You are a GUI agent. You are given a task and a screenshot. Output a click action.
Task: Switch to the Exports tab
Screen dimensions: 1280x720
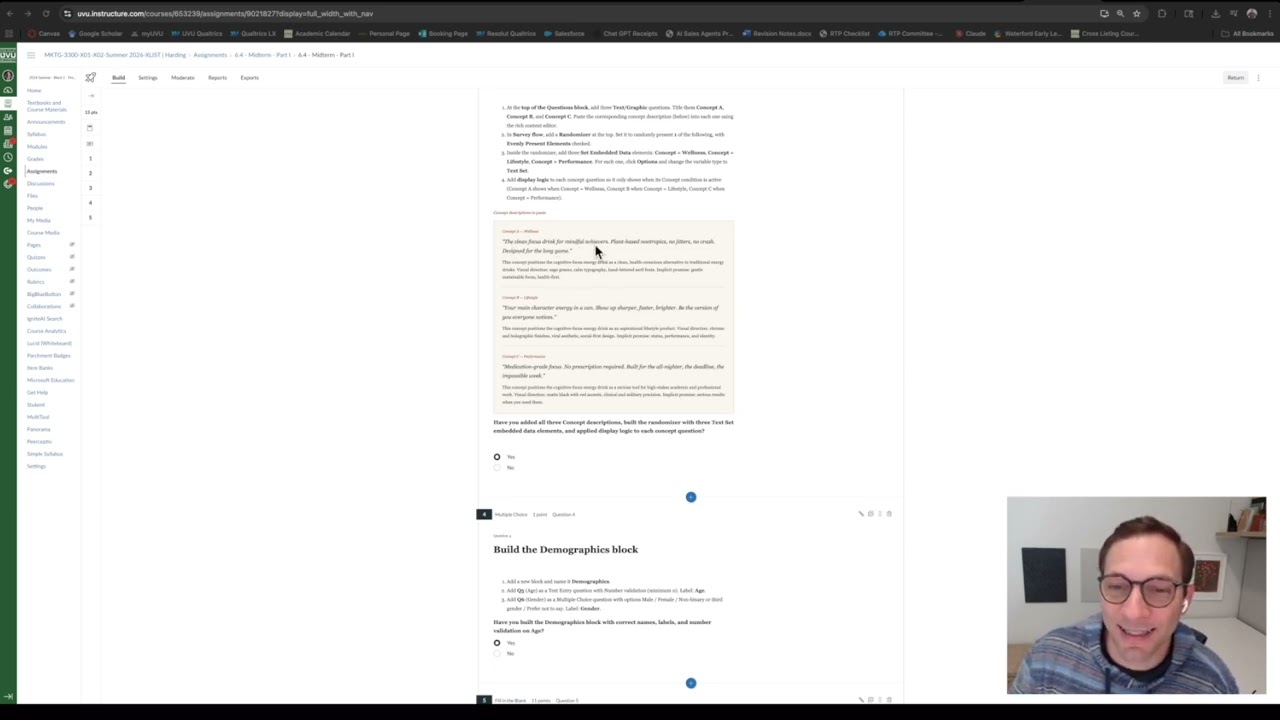[249, 77]
